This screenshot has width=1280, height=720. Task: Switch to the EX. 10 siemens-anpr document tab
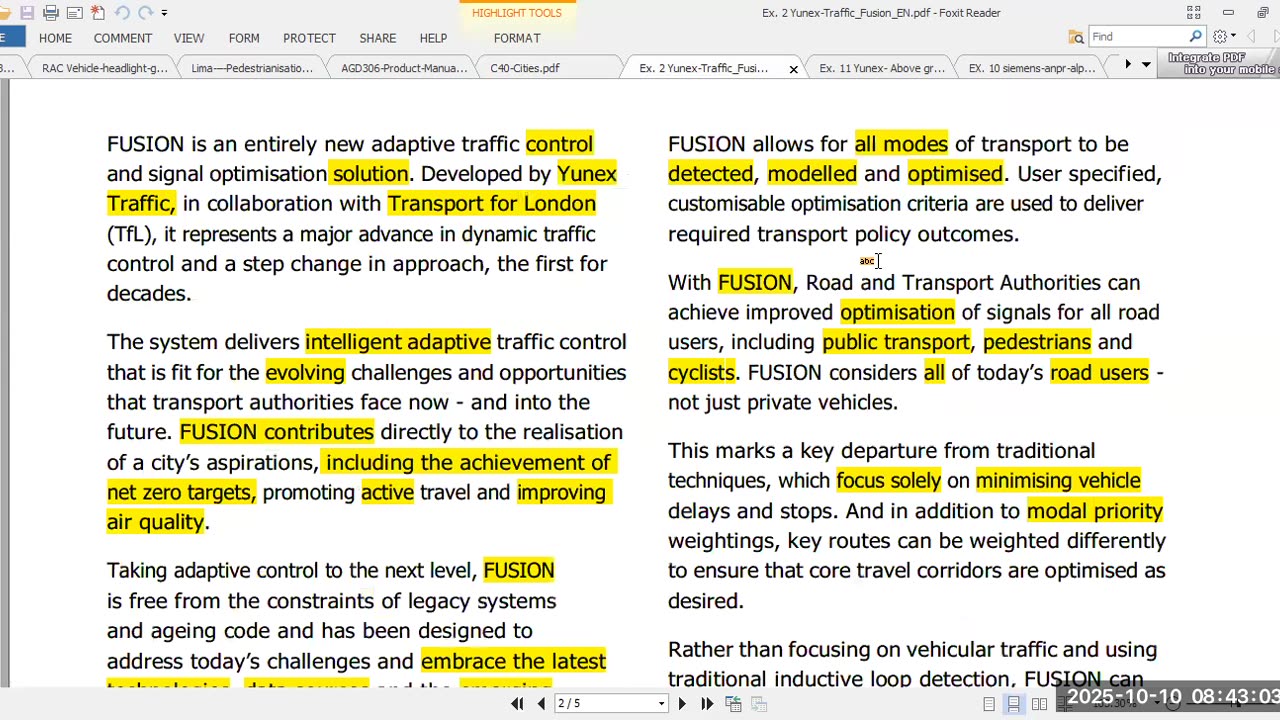[x=1032, y=68]
